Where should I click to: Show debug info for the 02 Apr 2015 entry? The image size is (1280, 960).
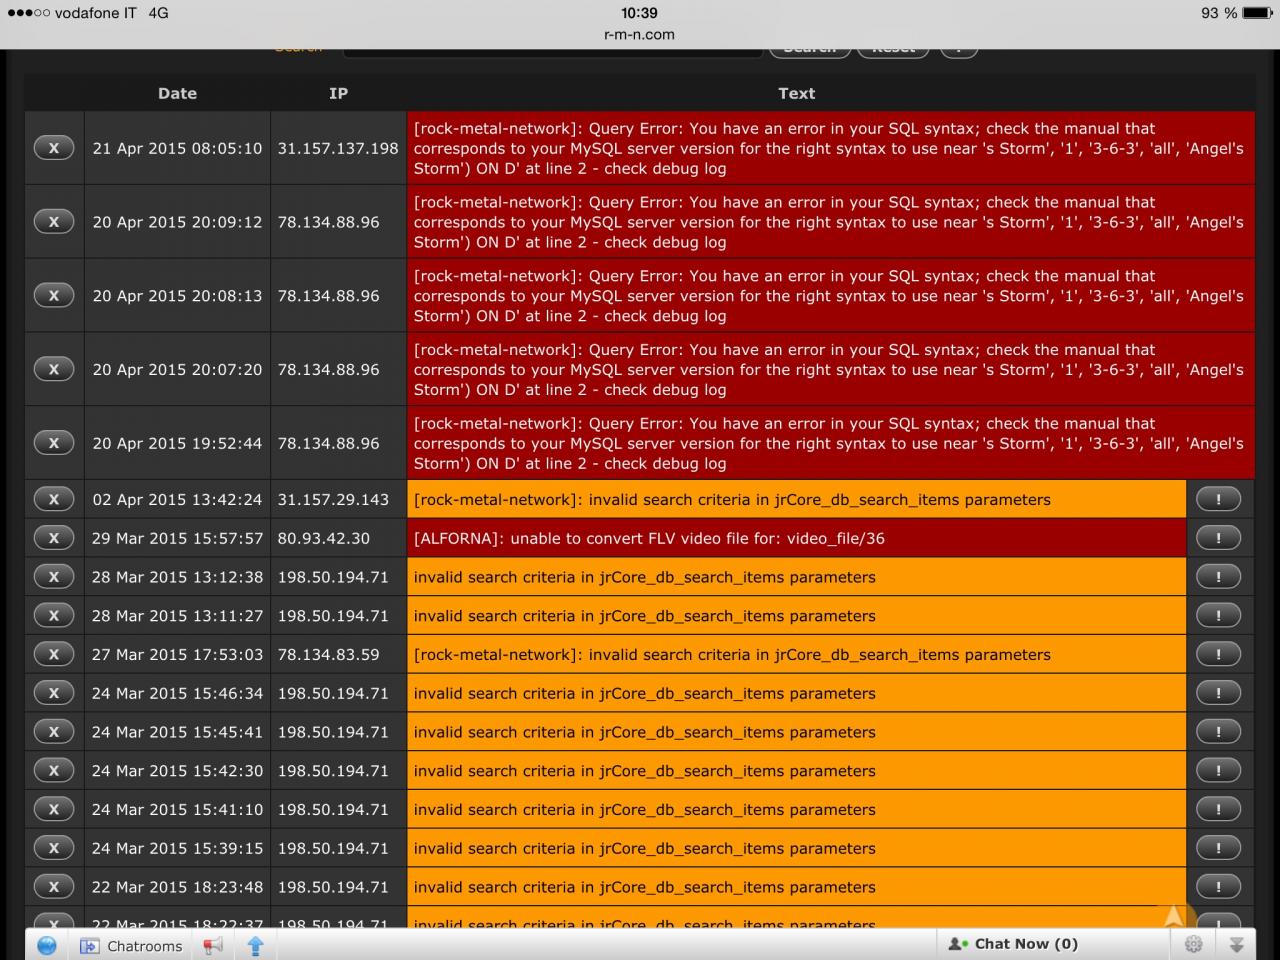click(1218, 499)
